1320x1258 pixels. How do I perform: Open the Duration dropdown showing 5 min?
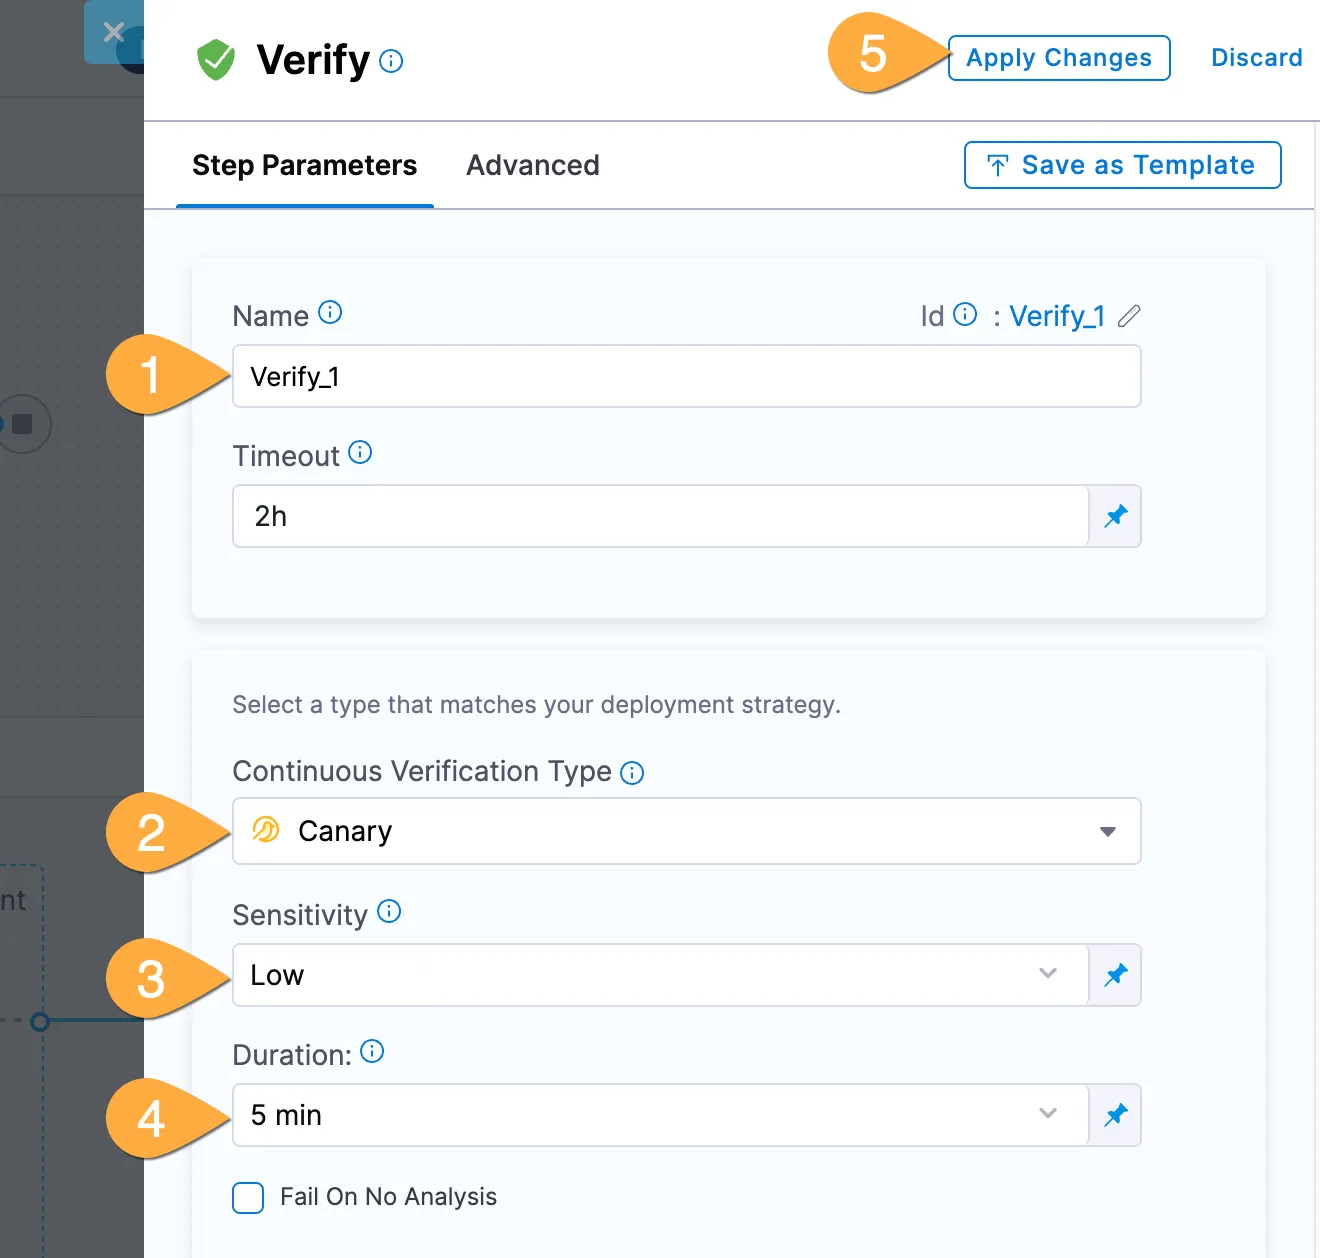coord(660,1115)
